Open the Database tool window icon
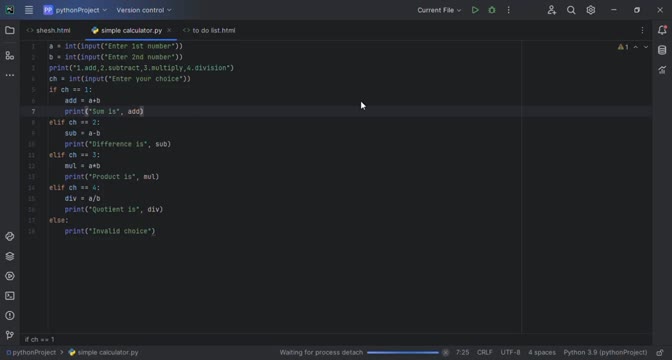The image size is (672, 360). coord(662,50)
